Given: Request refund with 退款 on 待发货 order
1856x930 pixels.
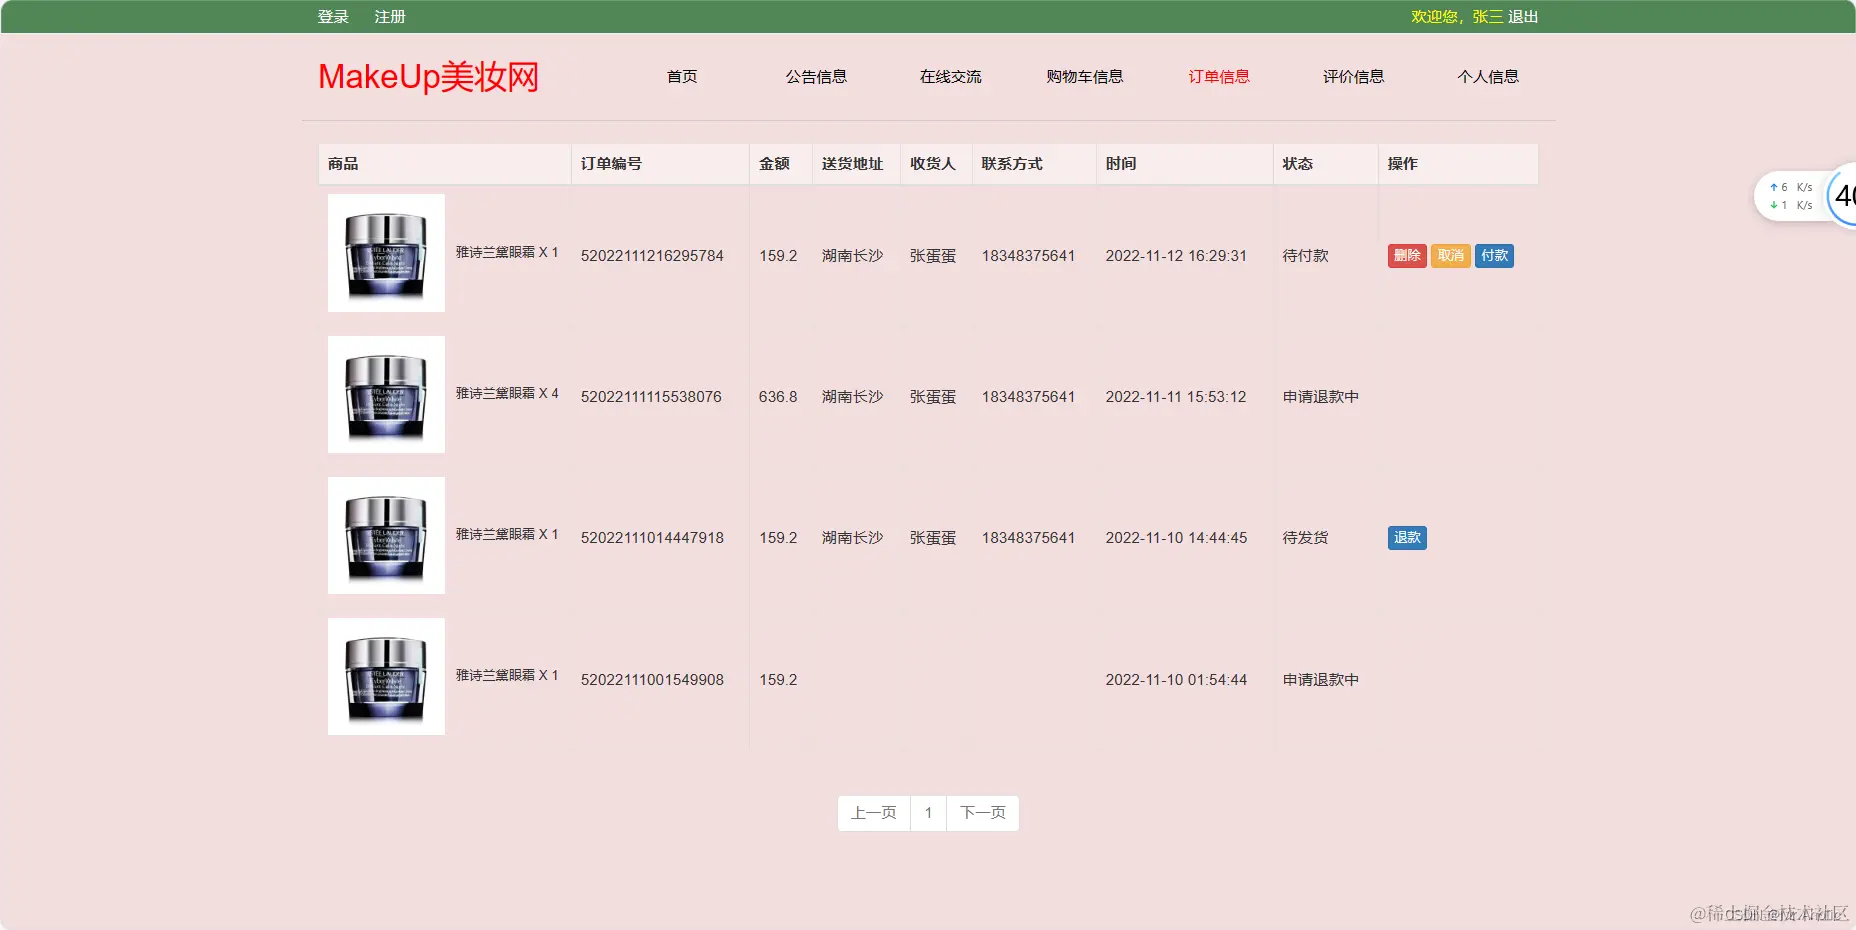Looking at the screenshot, I should pyautogui.click(x=1407, y=537).
